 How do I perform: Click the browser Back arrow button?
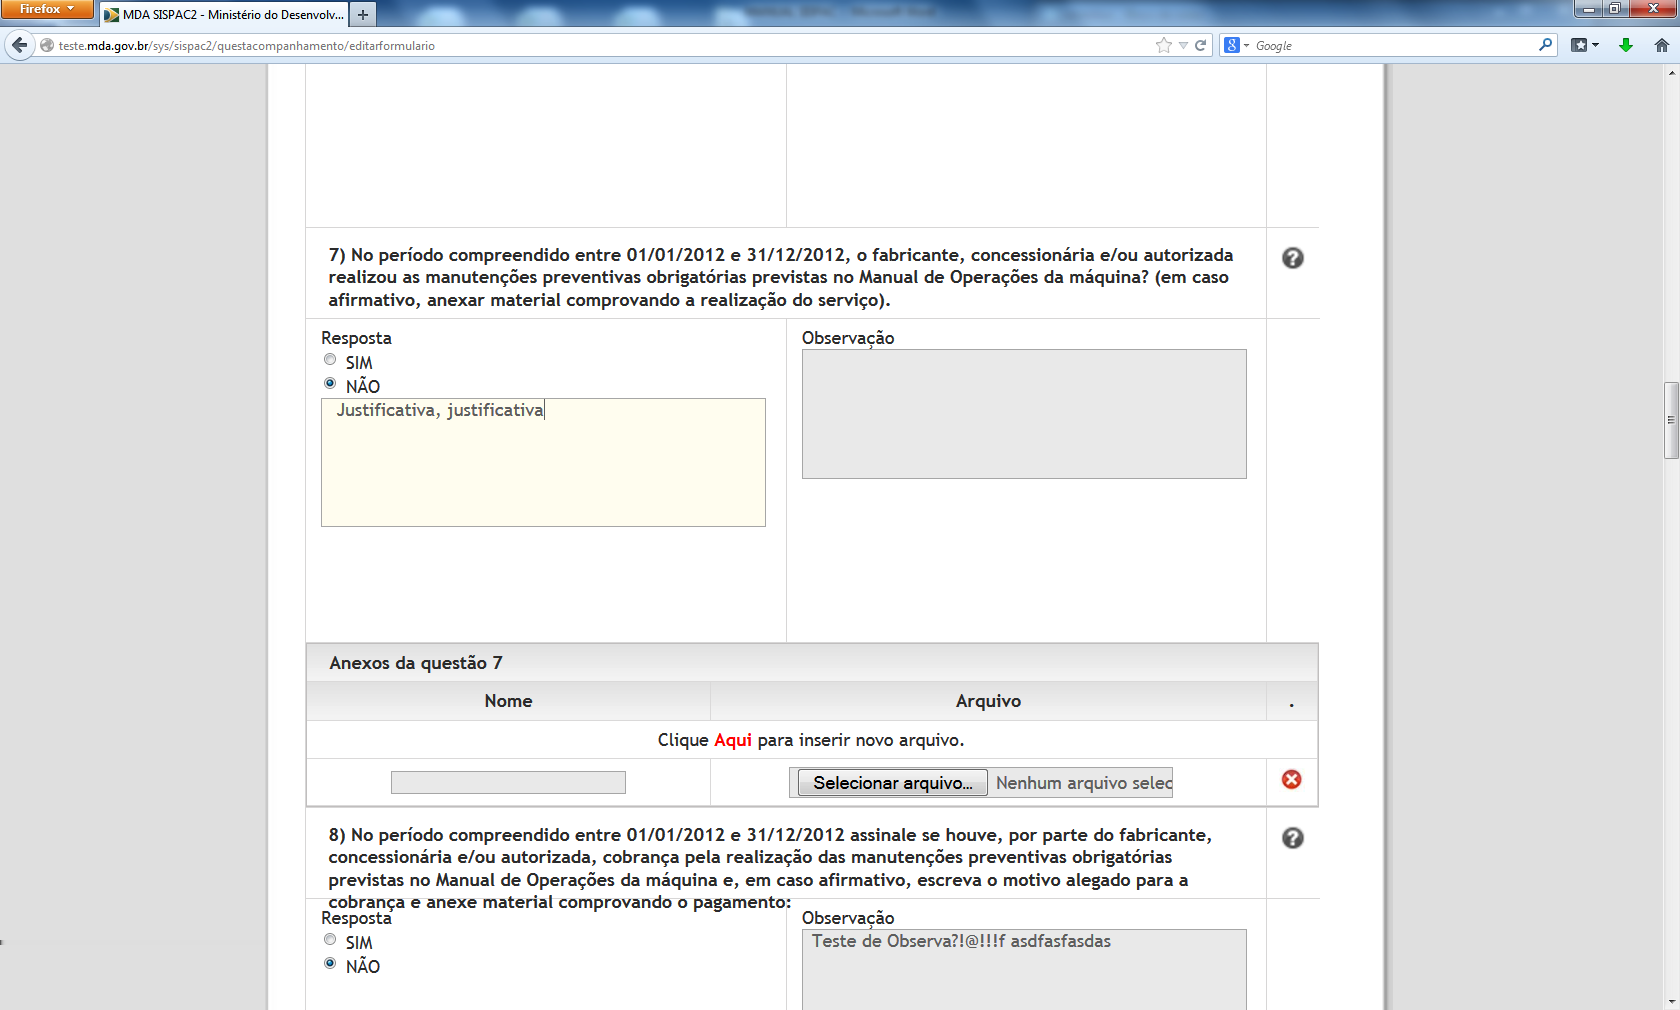pyautogui.click(x=19, y=45)
